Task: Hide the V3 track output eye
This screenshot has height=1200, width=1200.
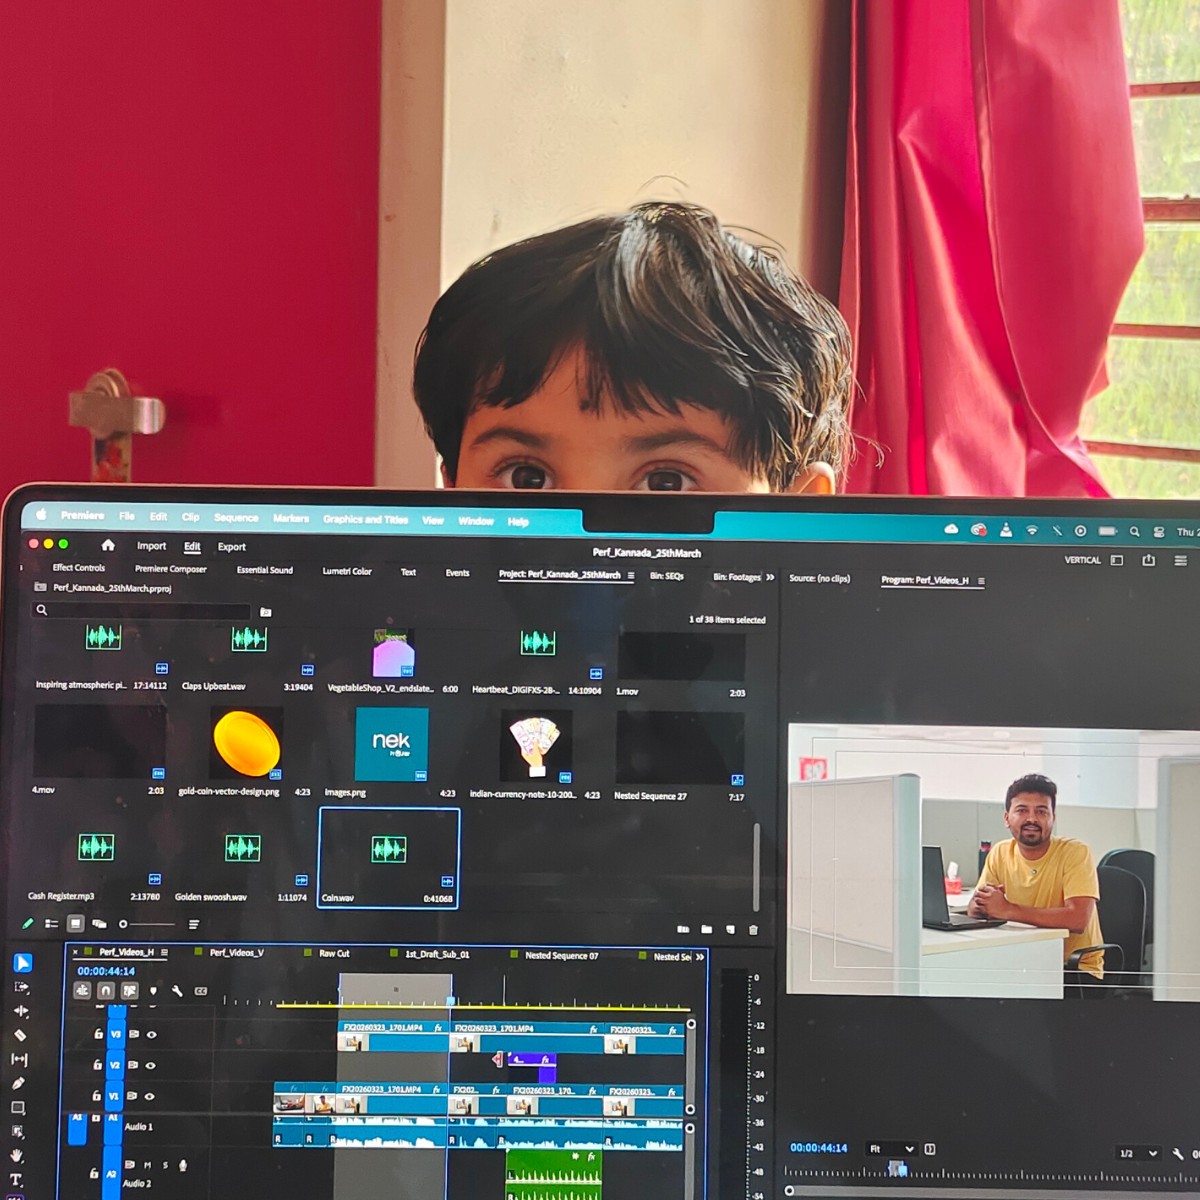Action: 152,1035
